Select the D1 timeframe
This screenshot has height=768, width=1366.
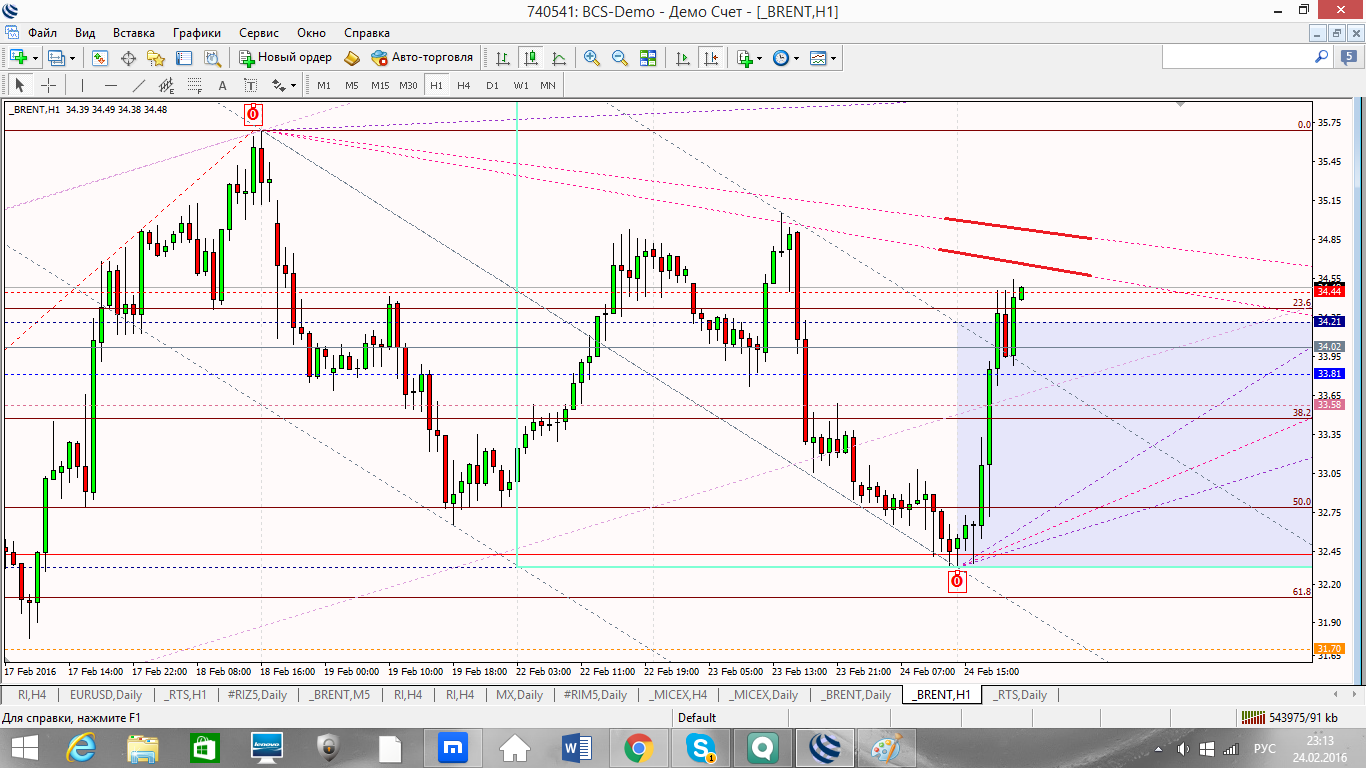[x=492, y=85]
